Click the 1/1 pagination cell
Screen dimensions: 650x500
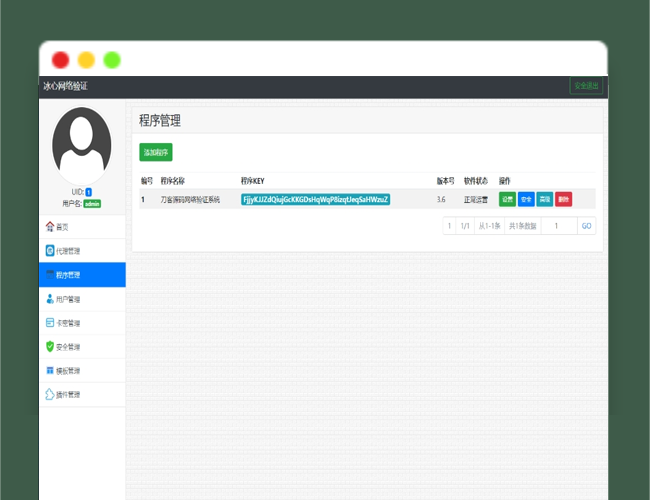coord(465,226)
